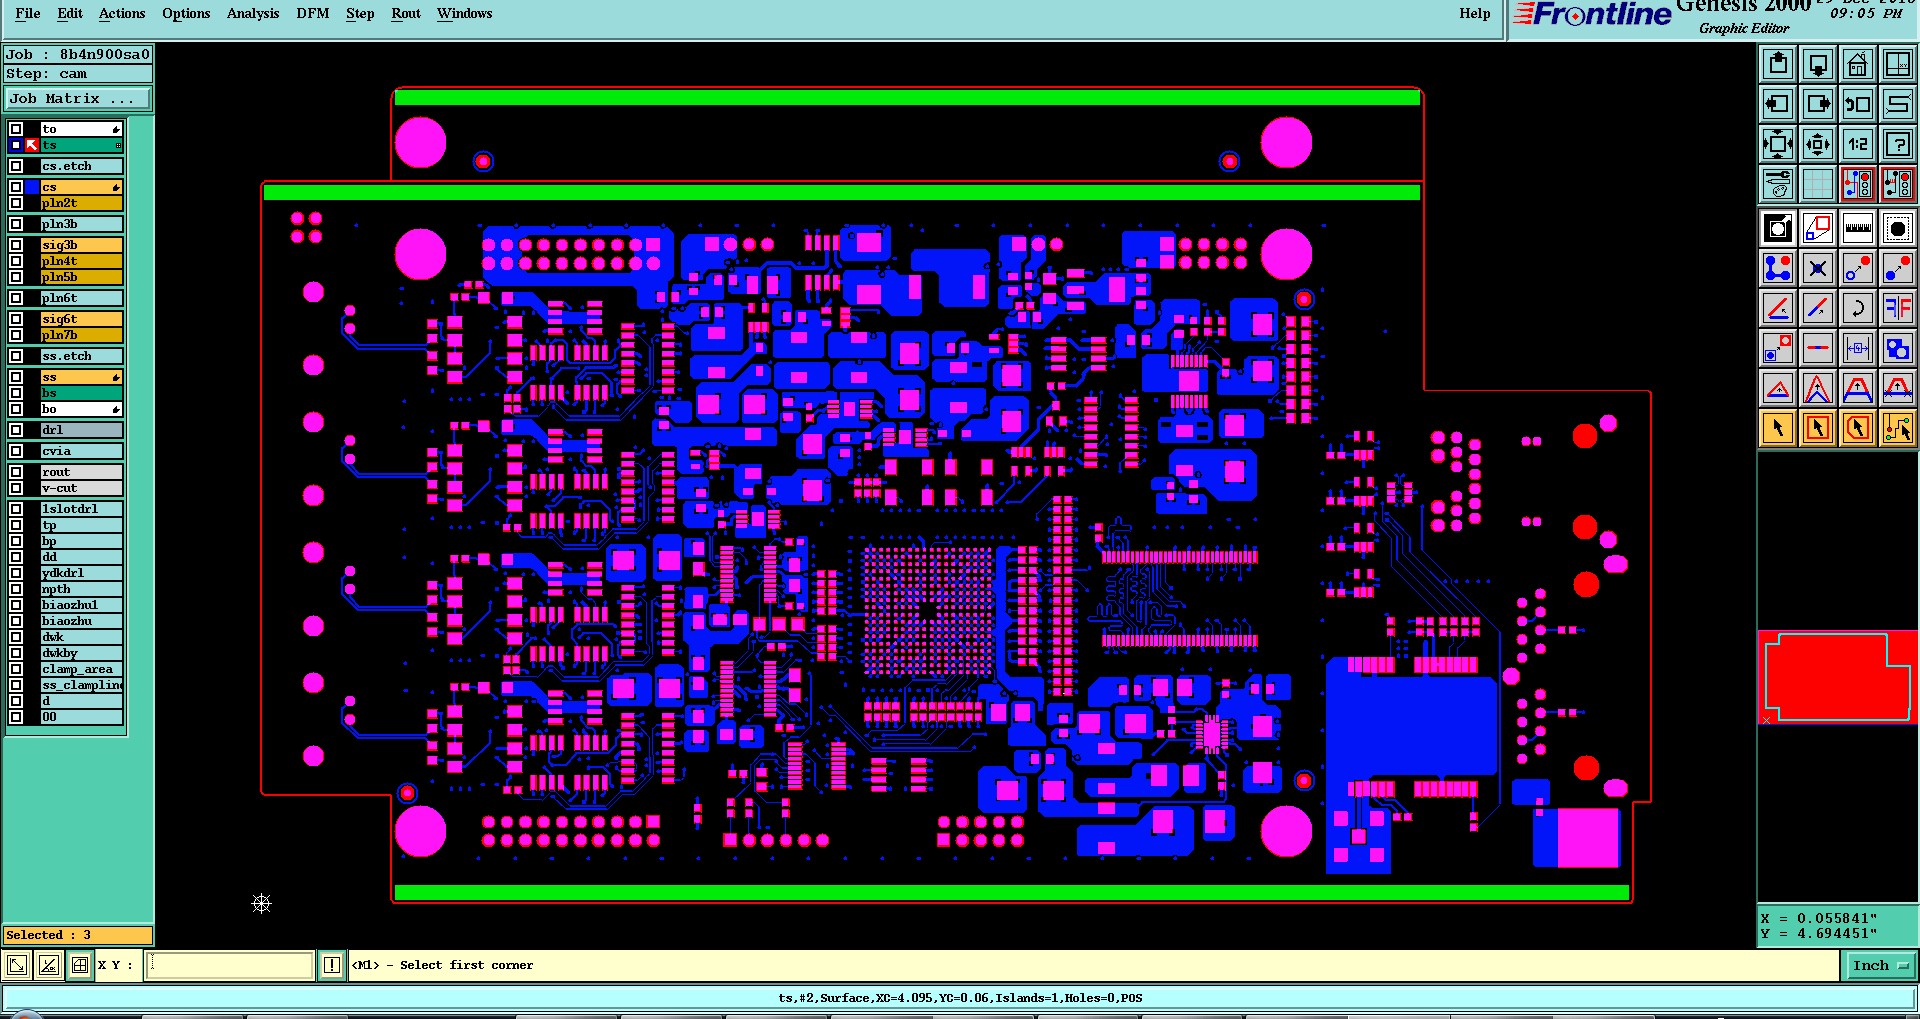
Task: Open the wrench and palette settings icon
Action: pyautogui.click(x=1778, y=184)
